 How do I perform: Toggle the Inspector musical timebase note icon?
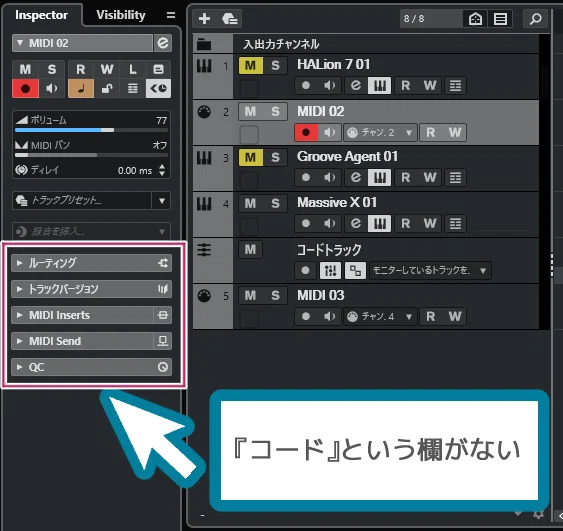click(x=81, y=88)
